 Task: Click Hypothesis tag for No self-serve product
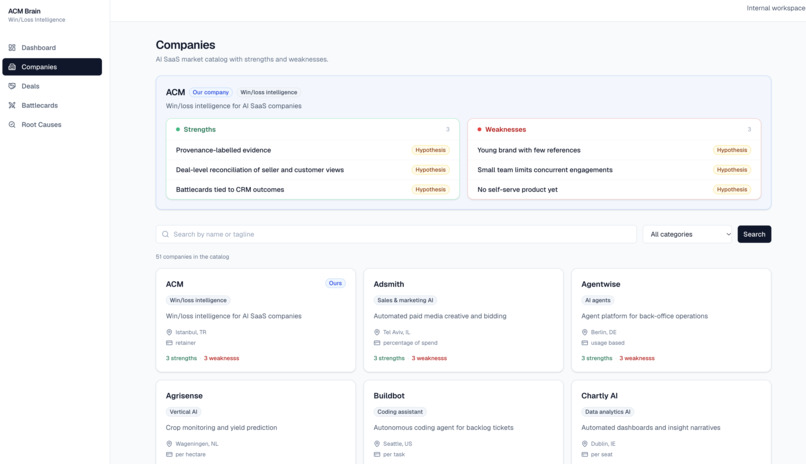(x=732, y=190)
